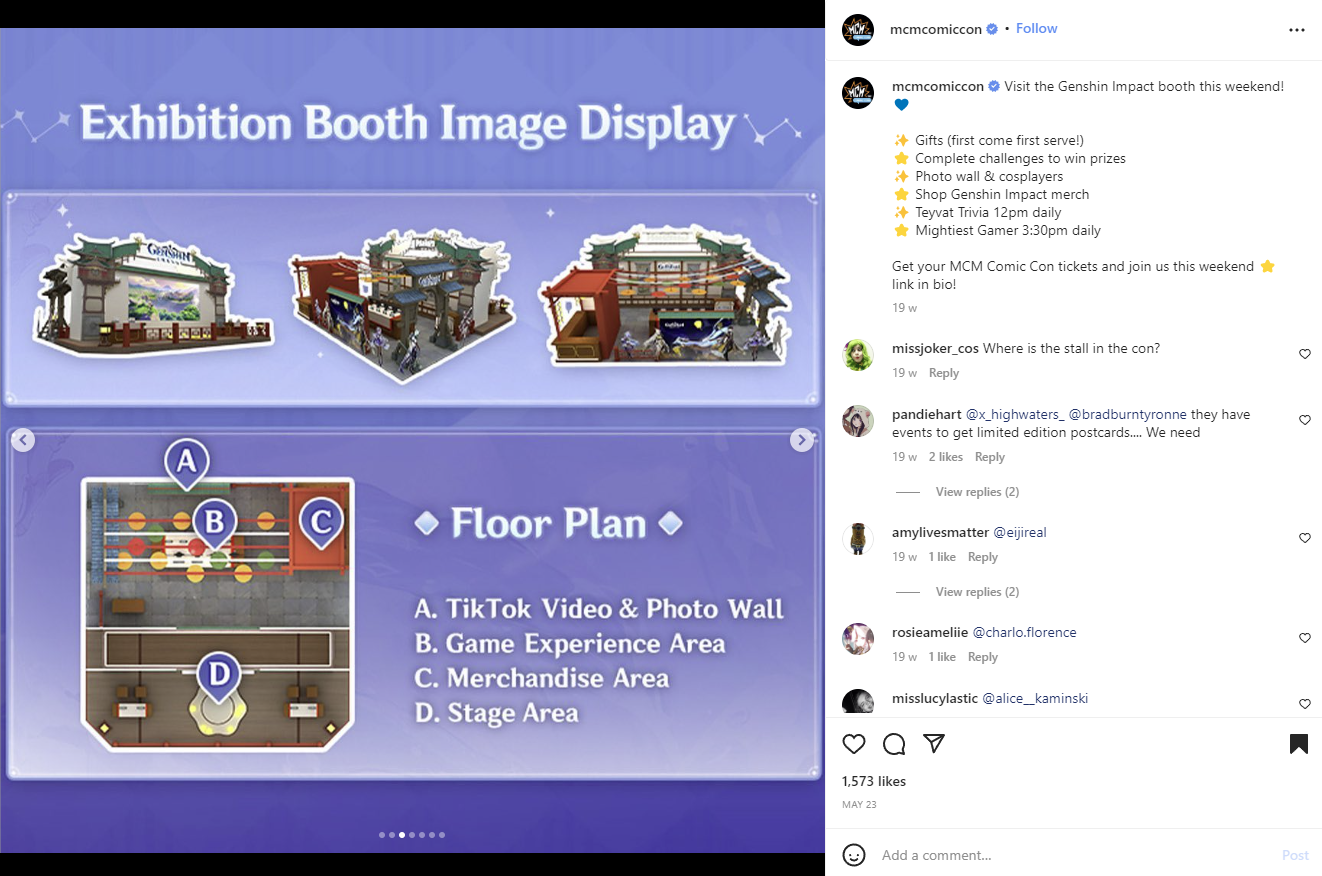1322x876 pixels.
Task: Open rosieameliie profile picture
Action: (x=858, y=638)
